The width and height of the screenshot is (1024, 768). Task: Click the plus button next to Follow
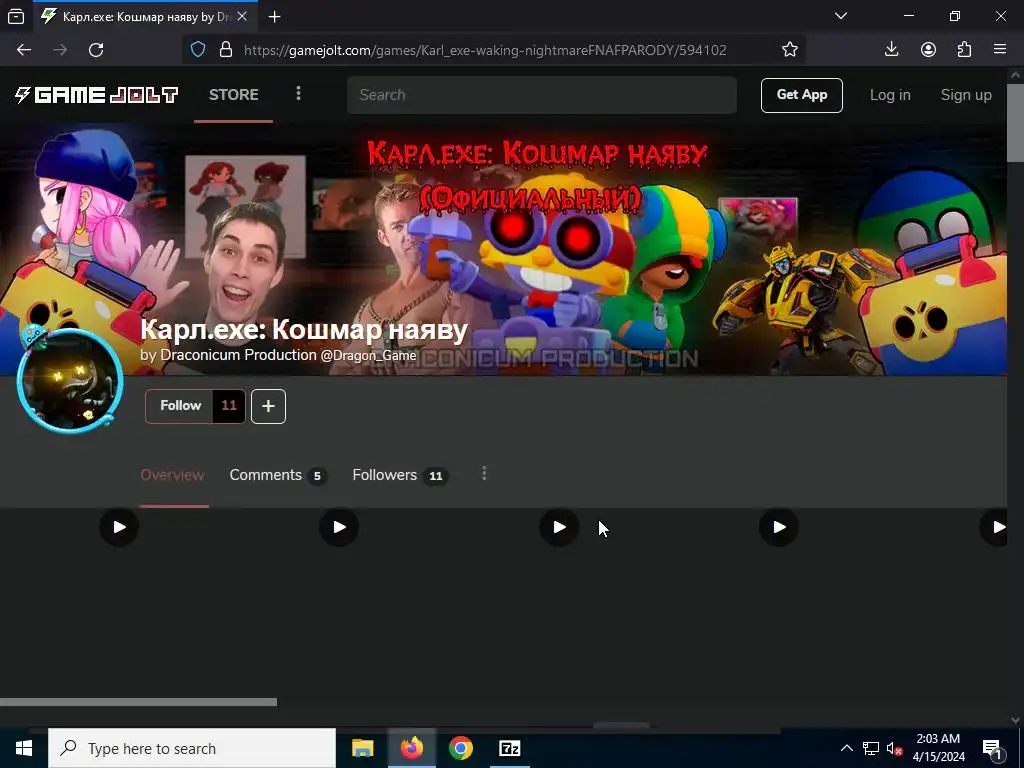(x=268, y=406)
